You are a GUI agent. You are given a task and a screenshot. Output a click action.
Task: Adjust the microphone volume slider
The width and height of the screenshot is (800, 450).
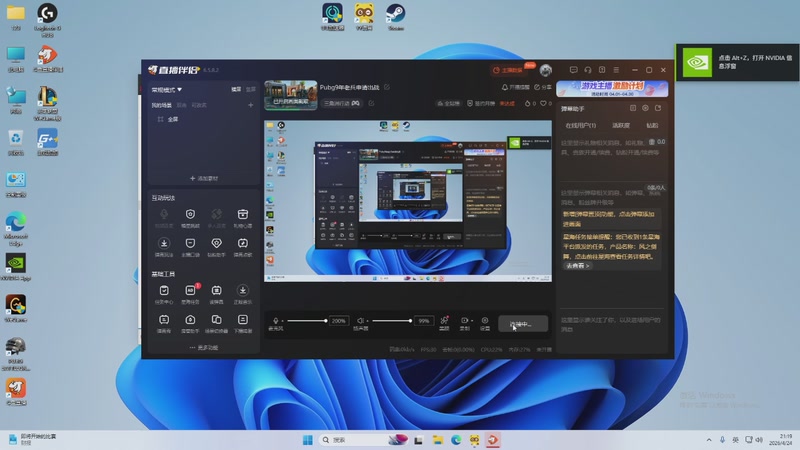pyautogui.click(x=307, y=321)
